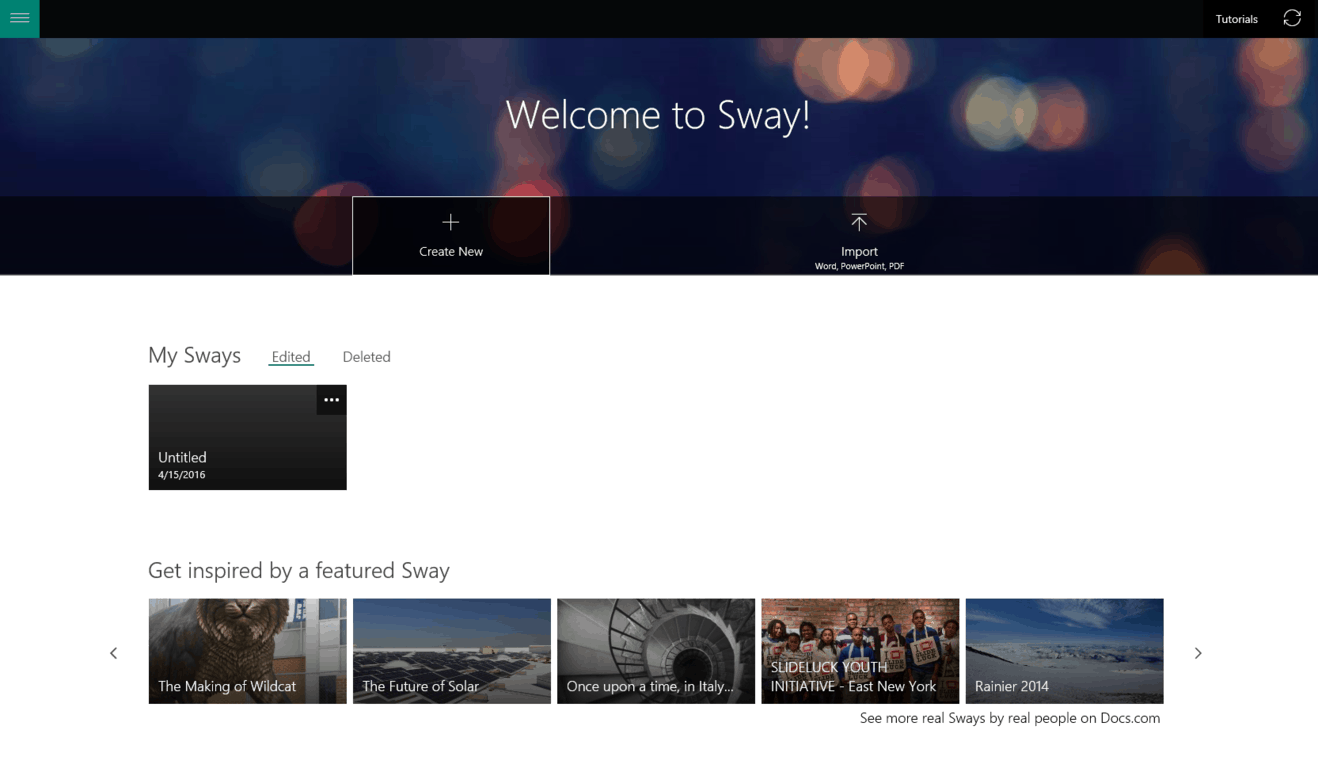This screenshot has width=1318, height=768.
Task: Toggle to Deleted filter under My Sways
Action: 366,356
